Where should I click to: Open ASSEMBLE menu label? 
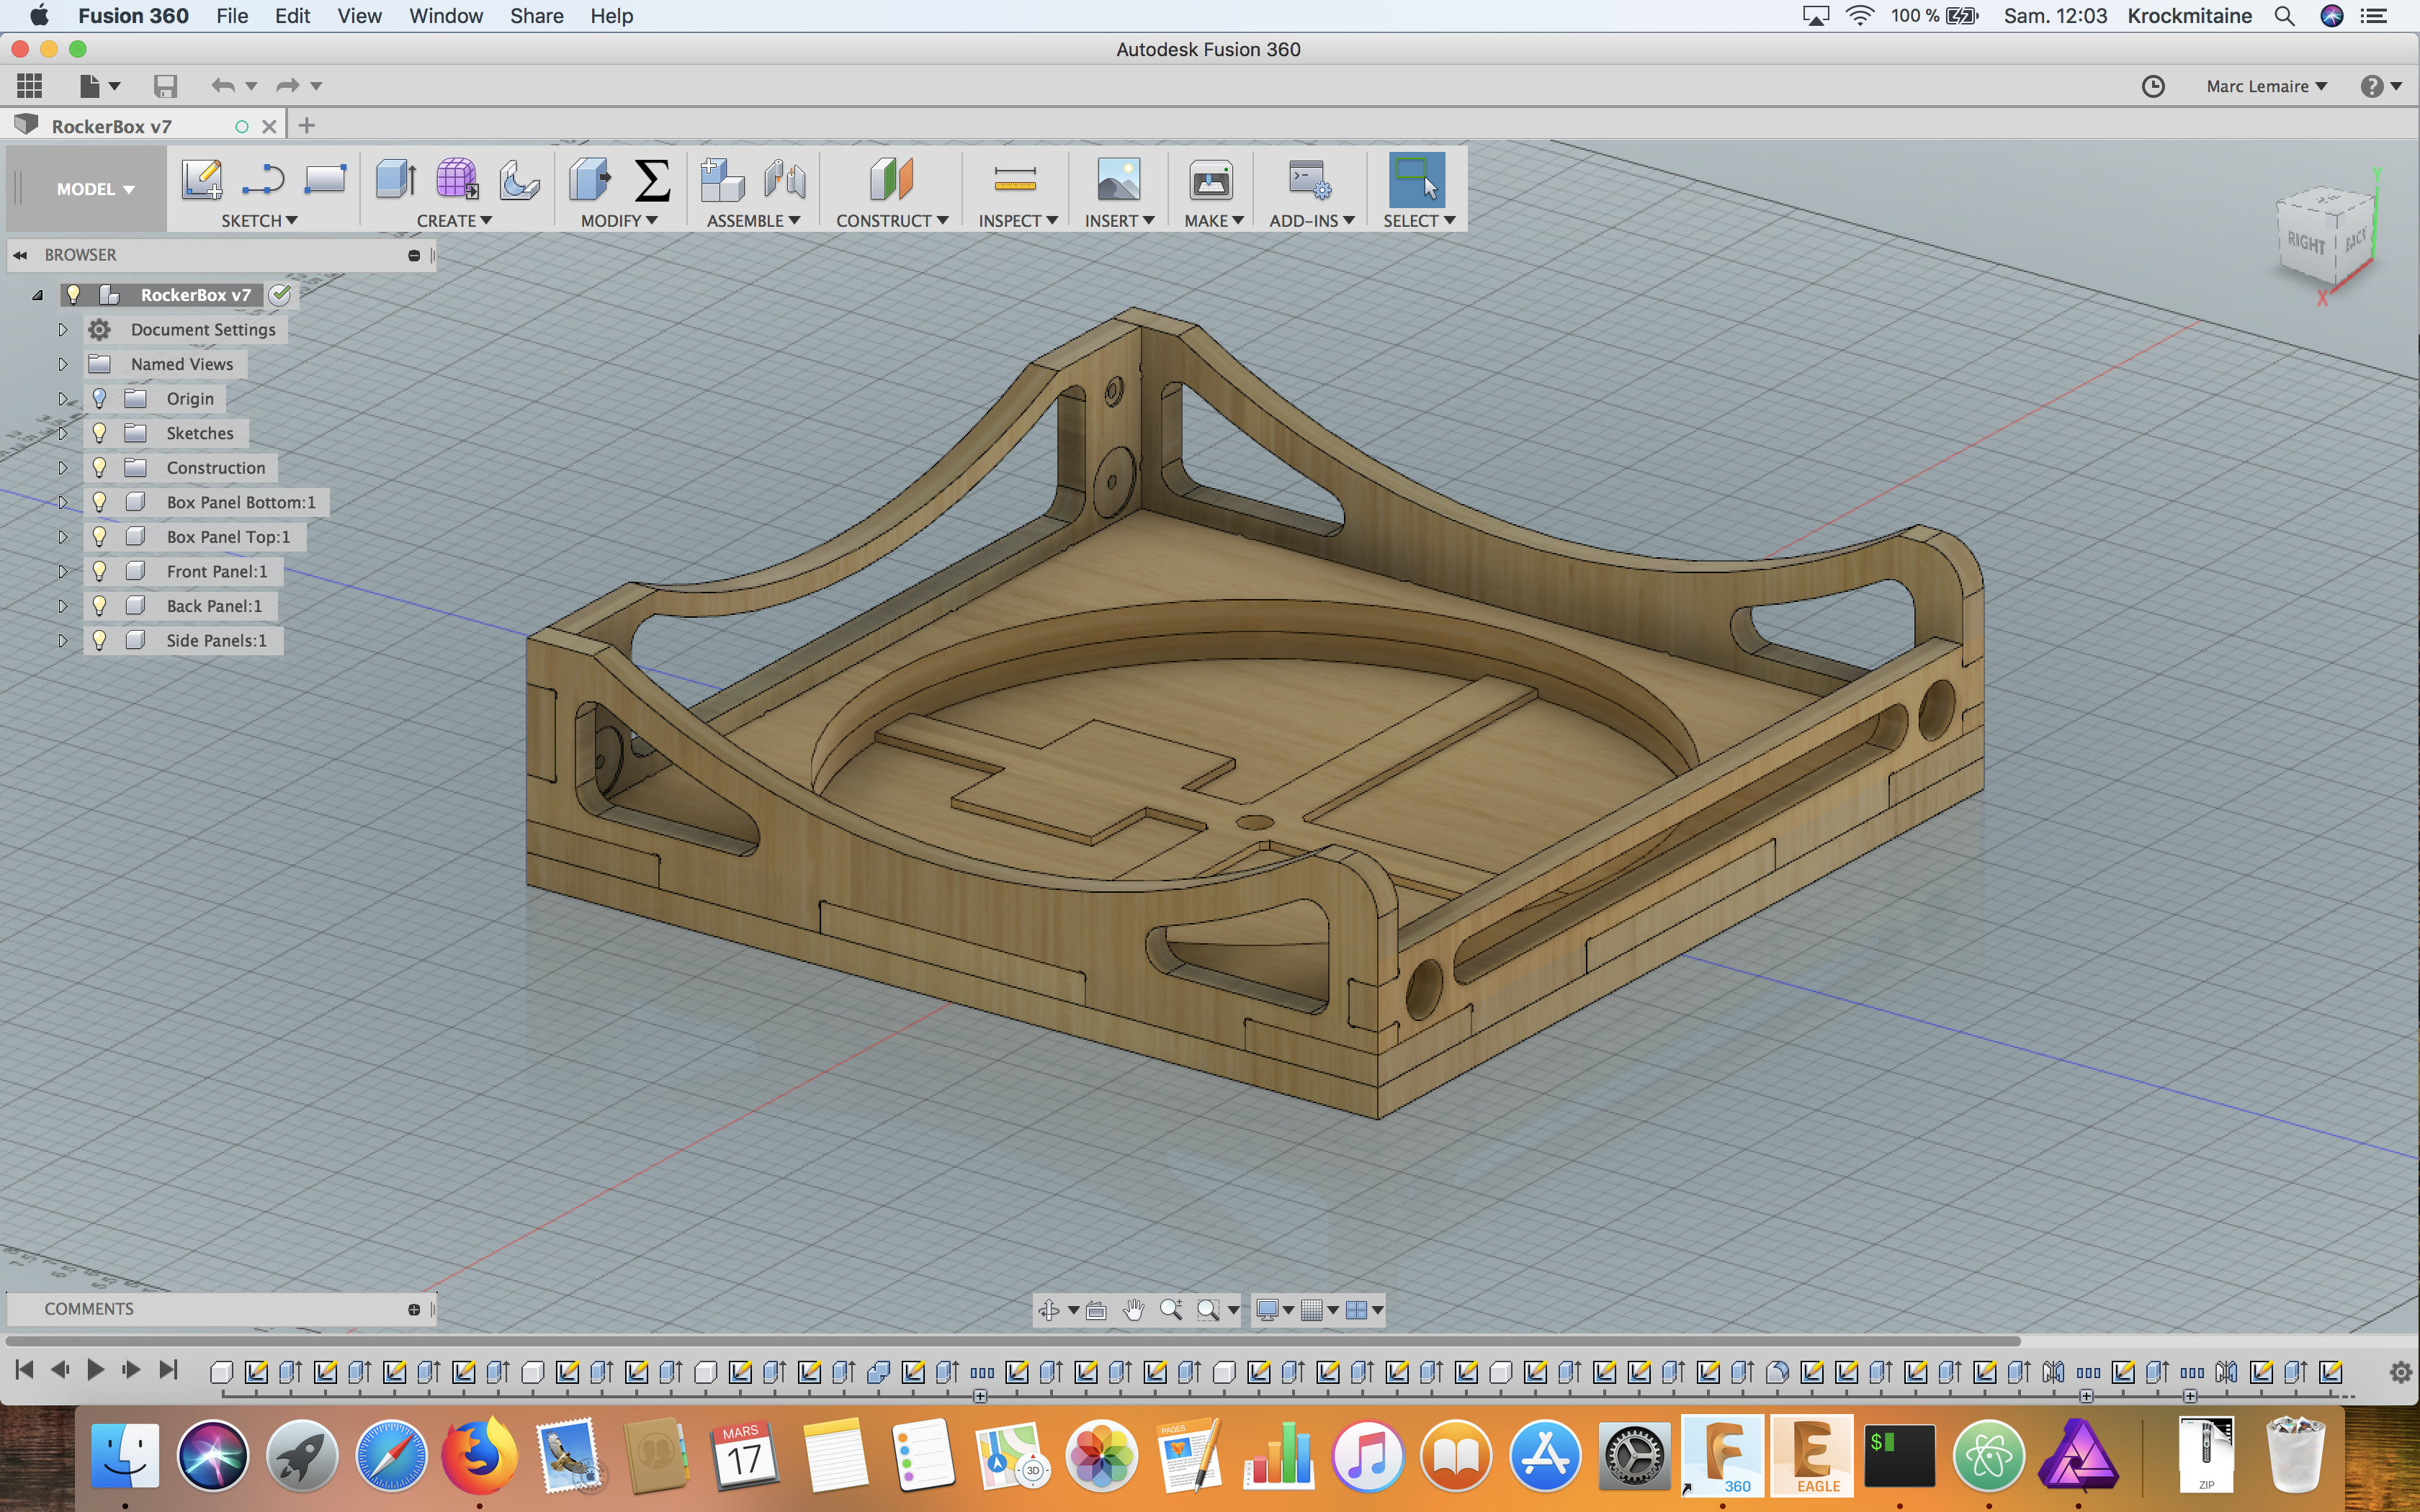click(x=753, y=220)
